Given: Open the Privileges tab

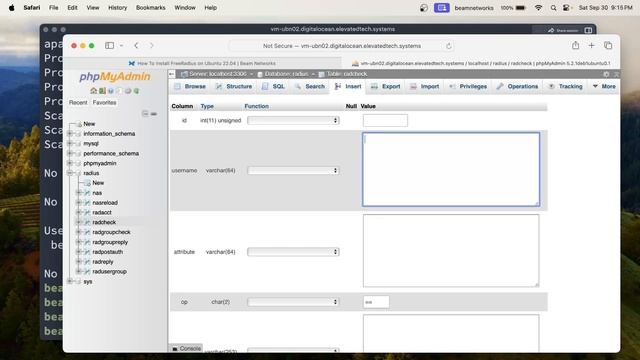Looking at the screenshot, I should click(468, 87).
